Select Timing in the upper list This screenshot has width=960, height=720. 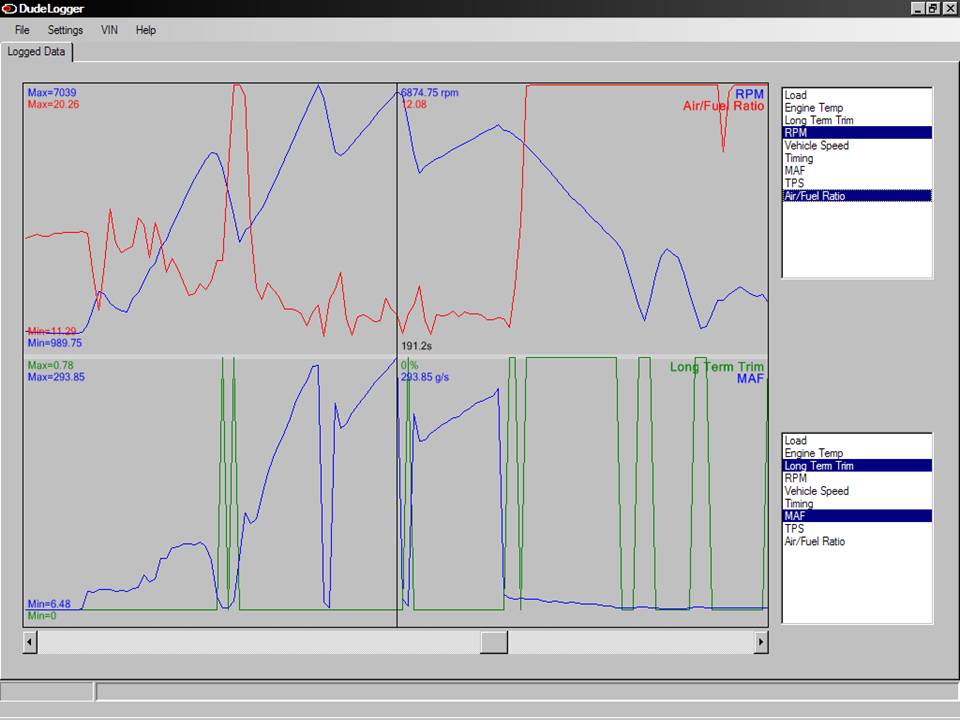857,158
